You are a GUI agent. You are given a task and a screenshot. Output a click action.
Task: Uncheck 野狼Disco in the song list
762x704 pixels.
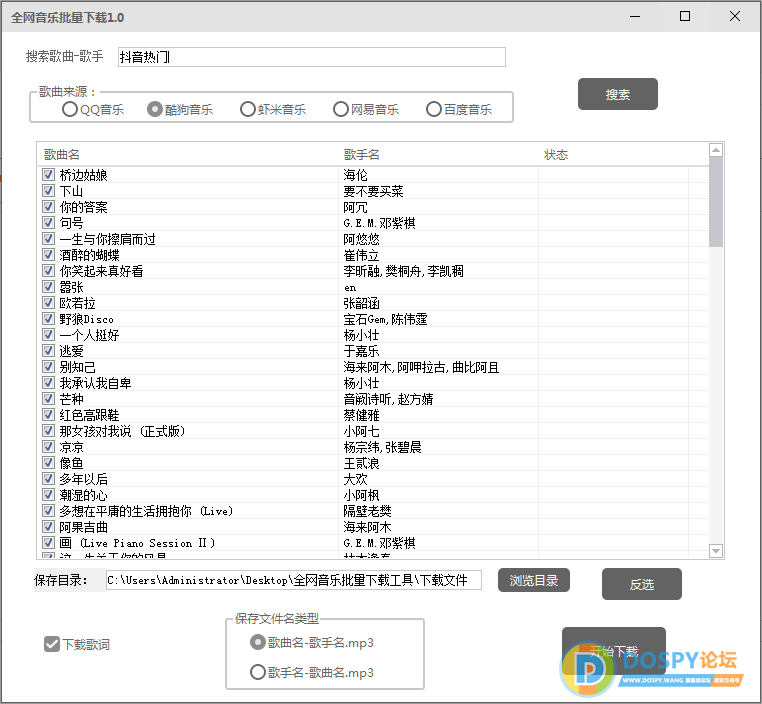49,319
